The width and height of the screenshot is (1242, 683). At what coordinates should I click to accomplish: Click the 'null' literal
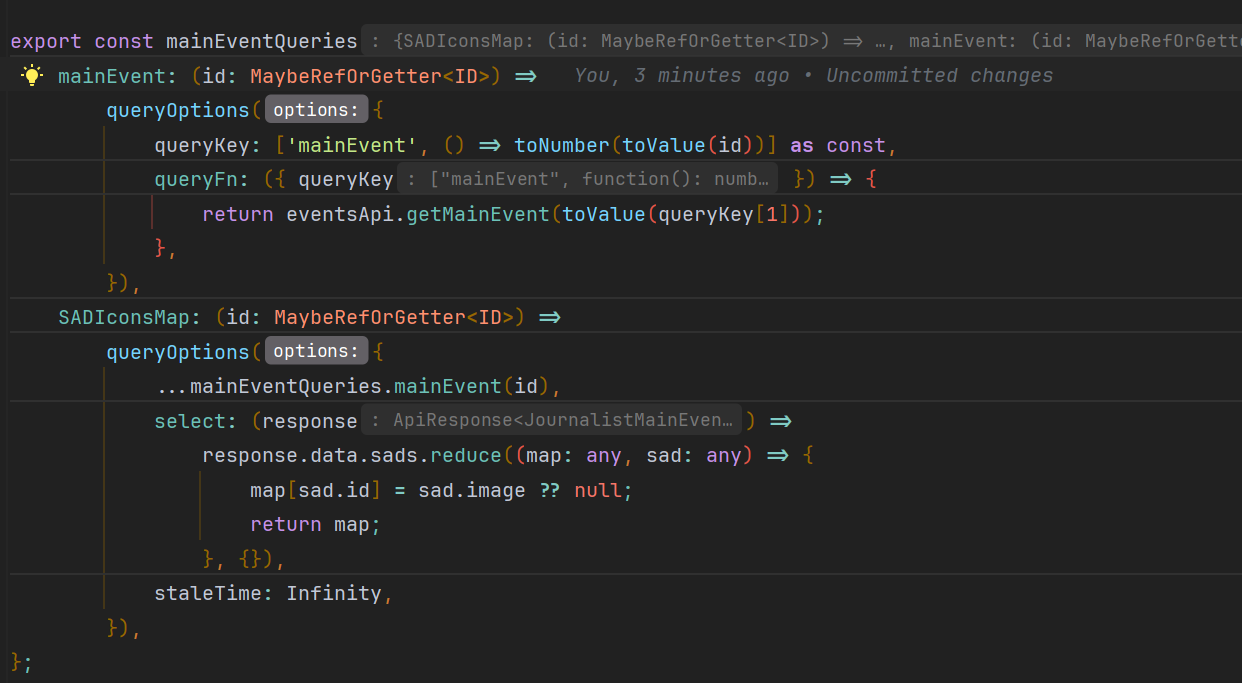pos(598,490)
